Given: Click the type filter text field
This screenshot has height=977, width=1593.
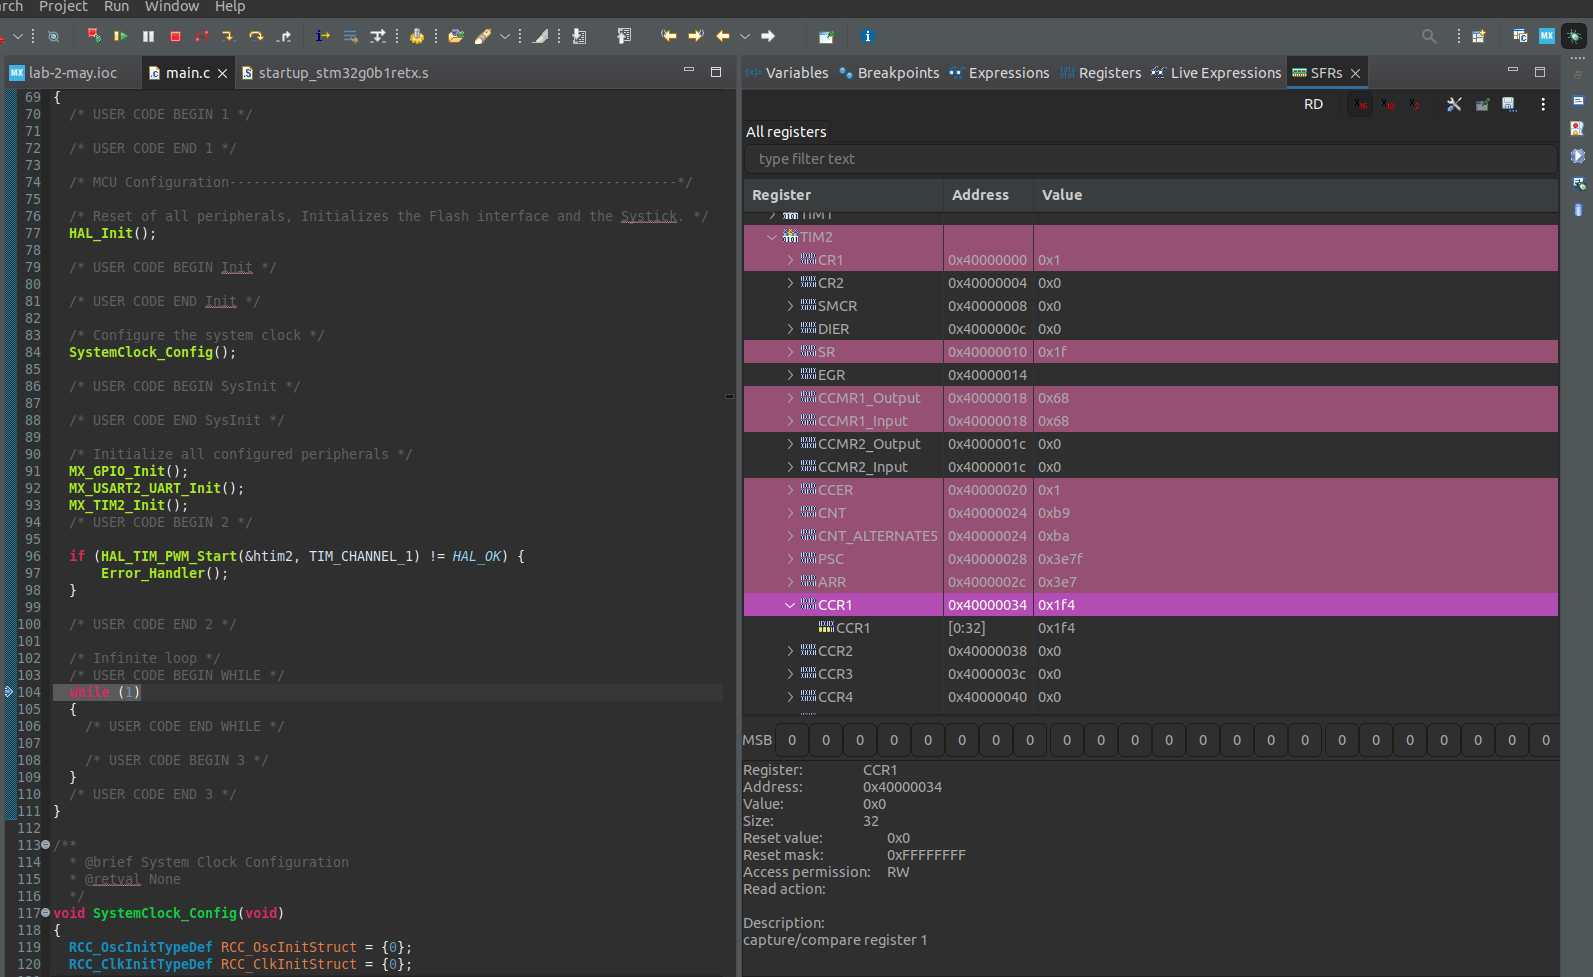Looking at the screenshot, I should [x=1150, y=159].
